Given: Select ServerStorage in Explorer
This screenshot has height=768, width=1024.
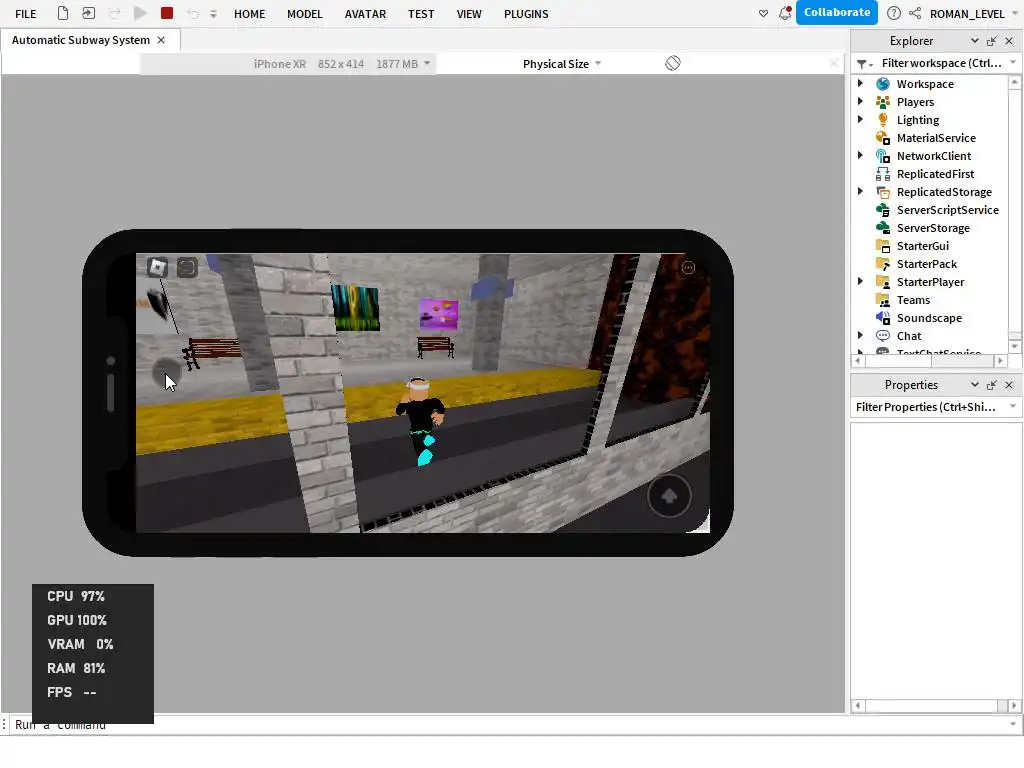Looking at the screenshot, I should (x=933, y=228).
